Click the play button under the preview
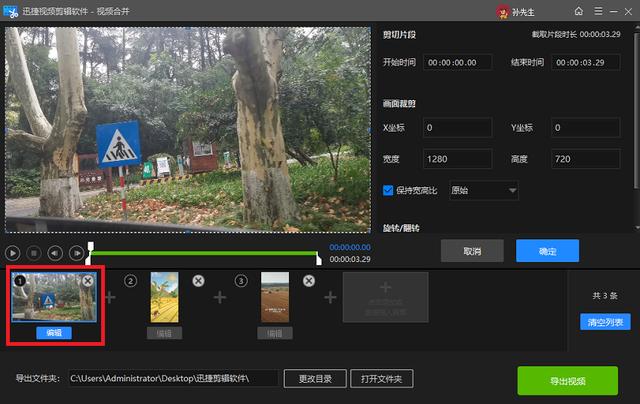Image resolution: width=640 pixels, height=404 pixels. tap(13, 253)
